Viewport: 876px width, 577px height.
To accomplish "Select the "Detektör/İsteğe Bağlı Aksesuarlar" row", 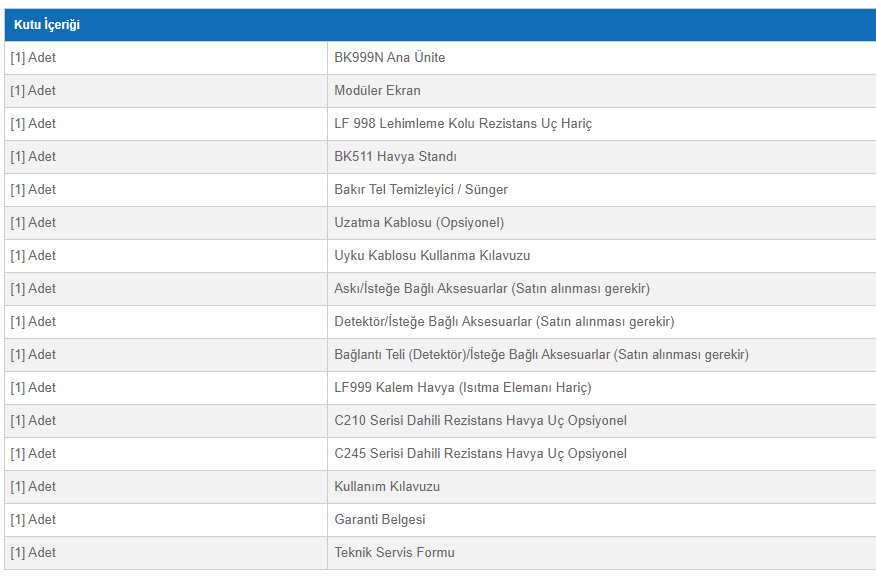I will click(504, 322).
